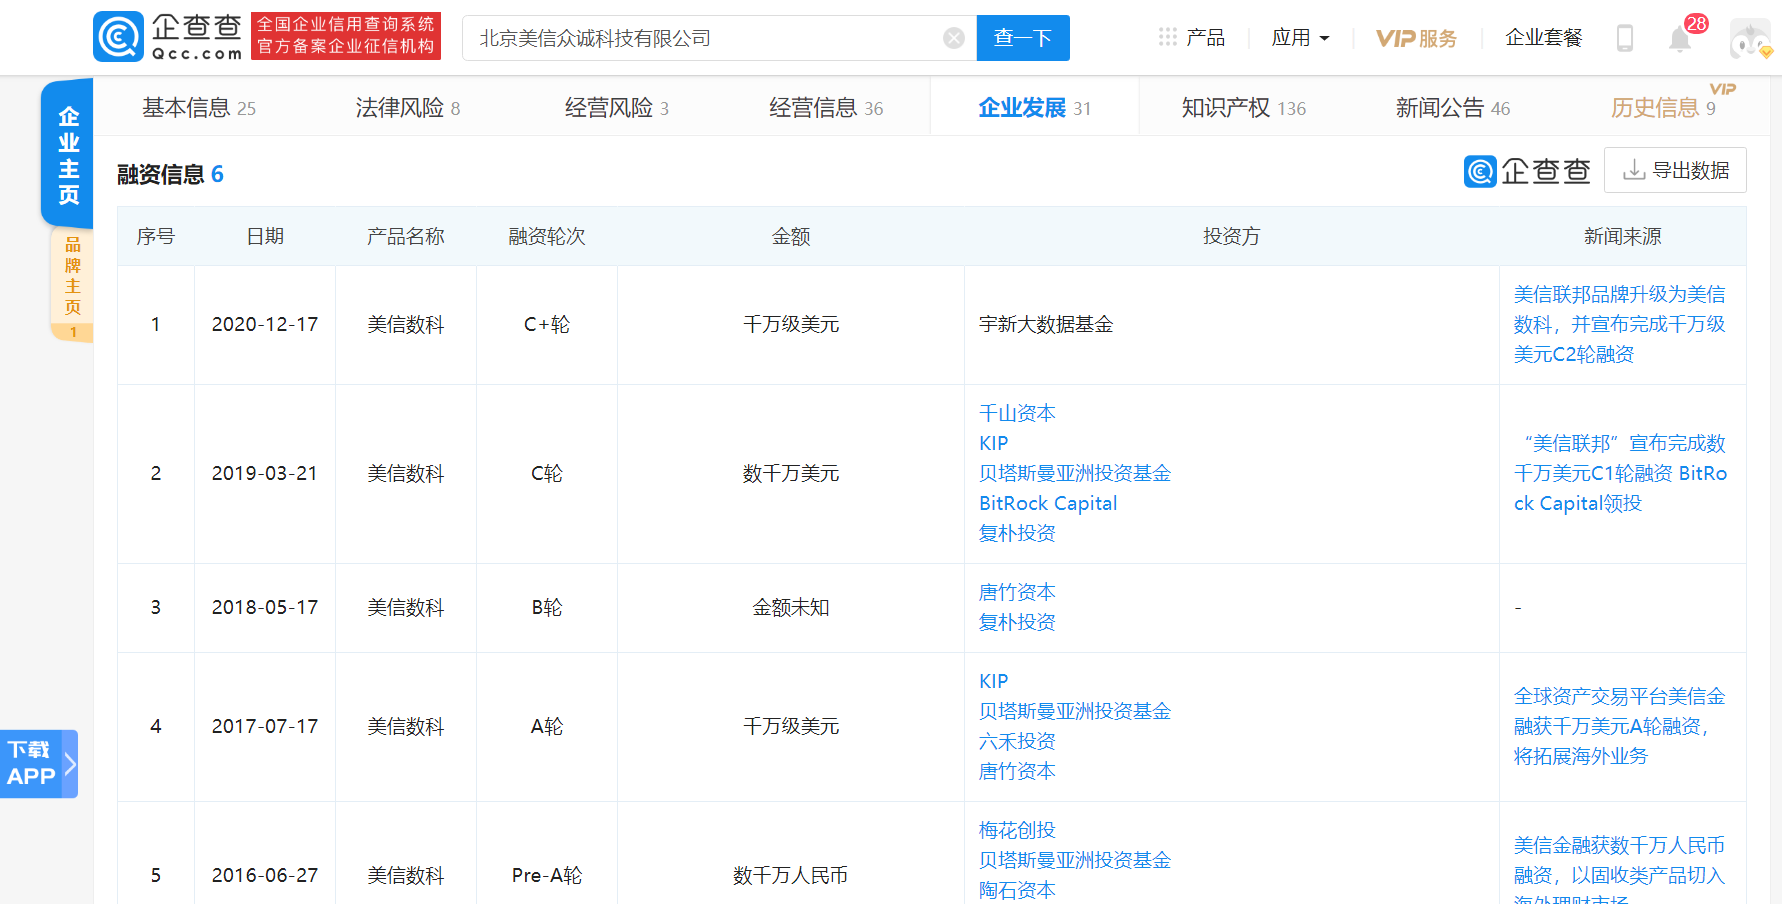
Task: Open 贝塔斯曼亚洲投资基金 in C轮 row
Action: pos(1075,473)
